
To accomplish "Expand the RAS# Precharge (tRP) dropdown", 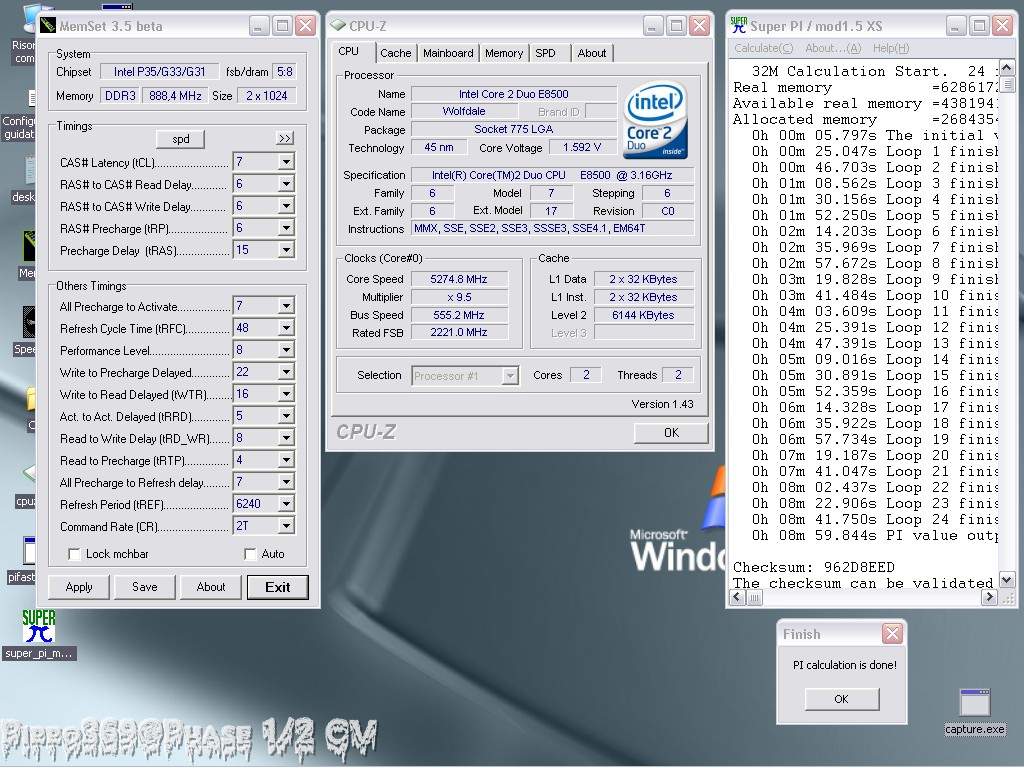I will tap(286, 228).
